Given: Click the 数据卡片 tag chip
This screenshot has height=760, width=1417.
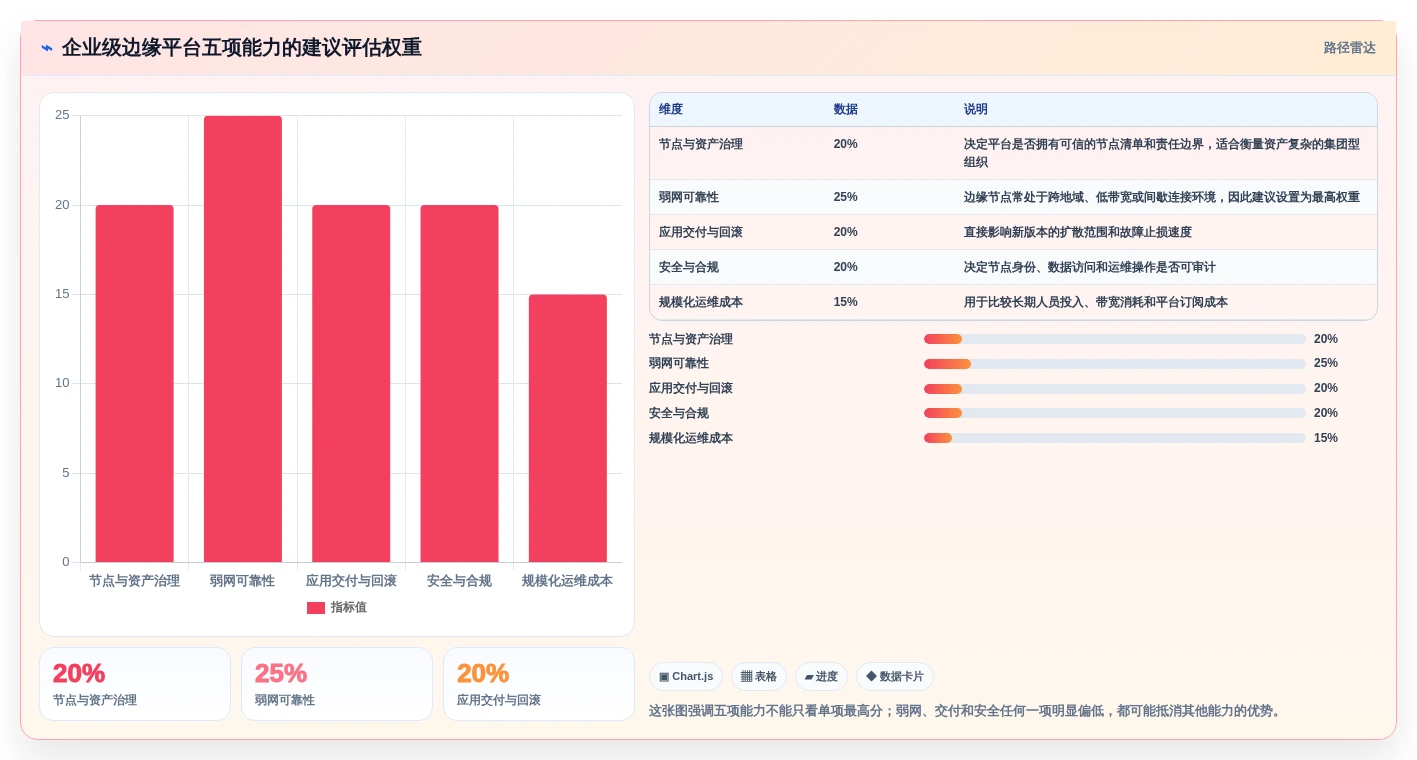Looking at the screenshot, I should coord(895,677).
